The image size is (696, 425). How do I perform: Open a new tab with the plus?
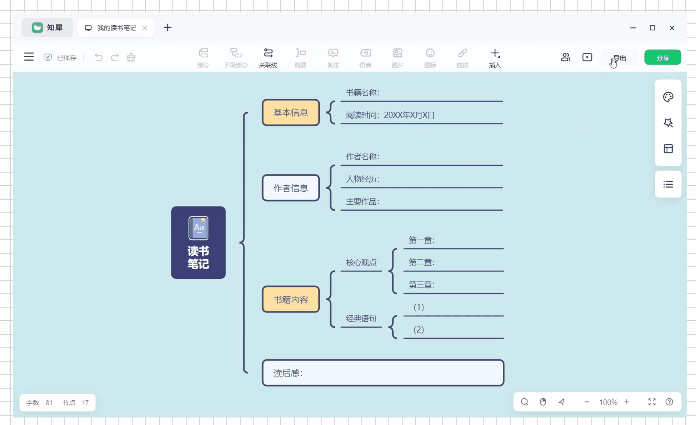click(167, 28)
